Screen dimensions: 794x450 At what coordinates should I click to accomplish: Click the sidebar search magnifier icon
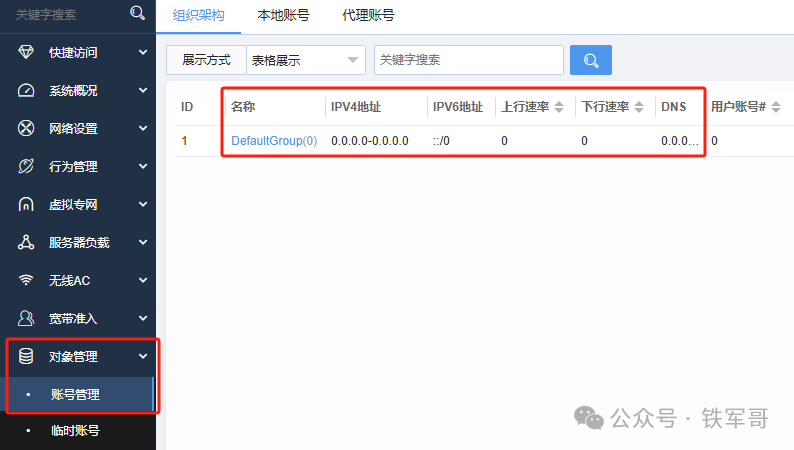coord(137,13)
